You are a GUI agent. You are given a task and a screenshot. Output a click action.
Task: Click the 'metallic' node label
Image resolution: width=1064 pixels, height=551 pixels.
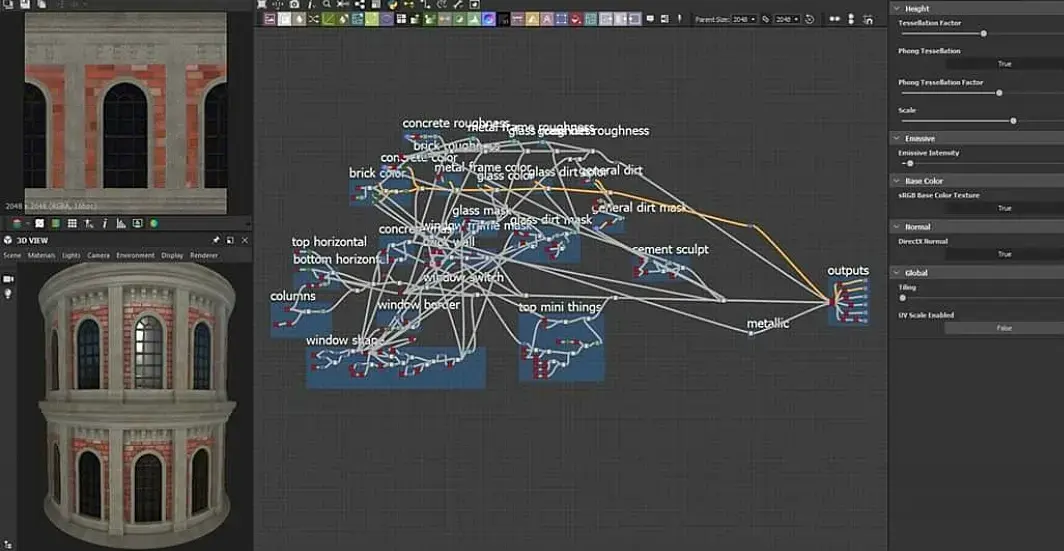(x=767, y=324)
